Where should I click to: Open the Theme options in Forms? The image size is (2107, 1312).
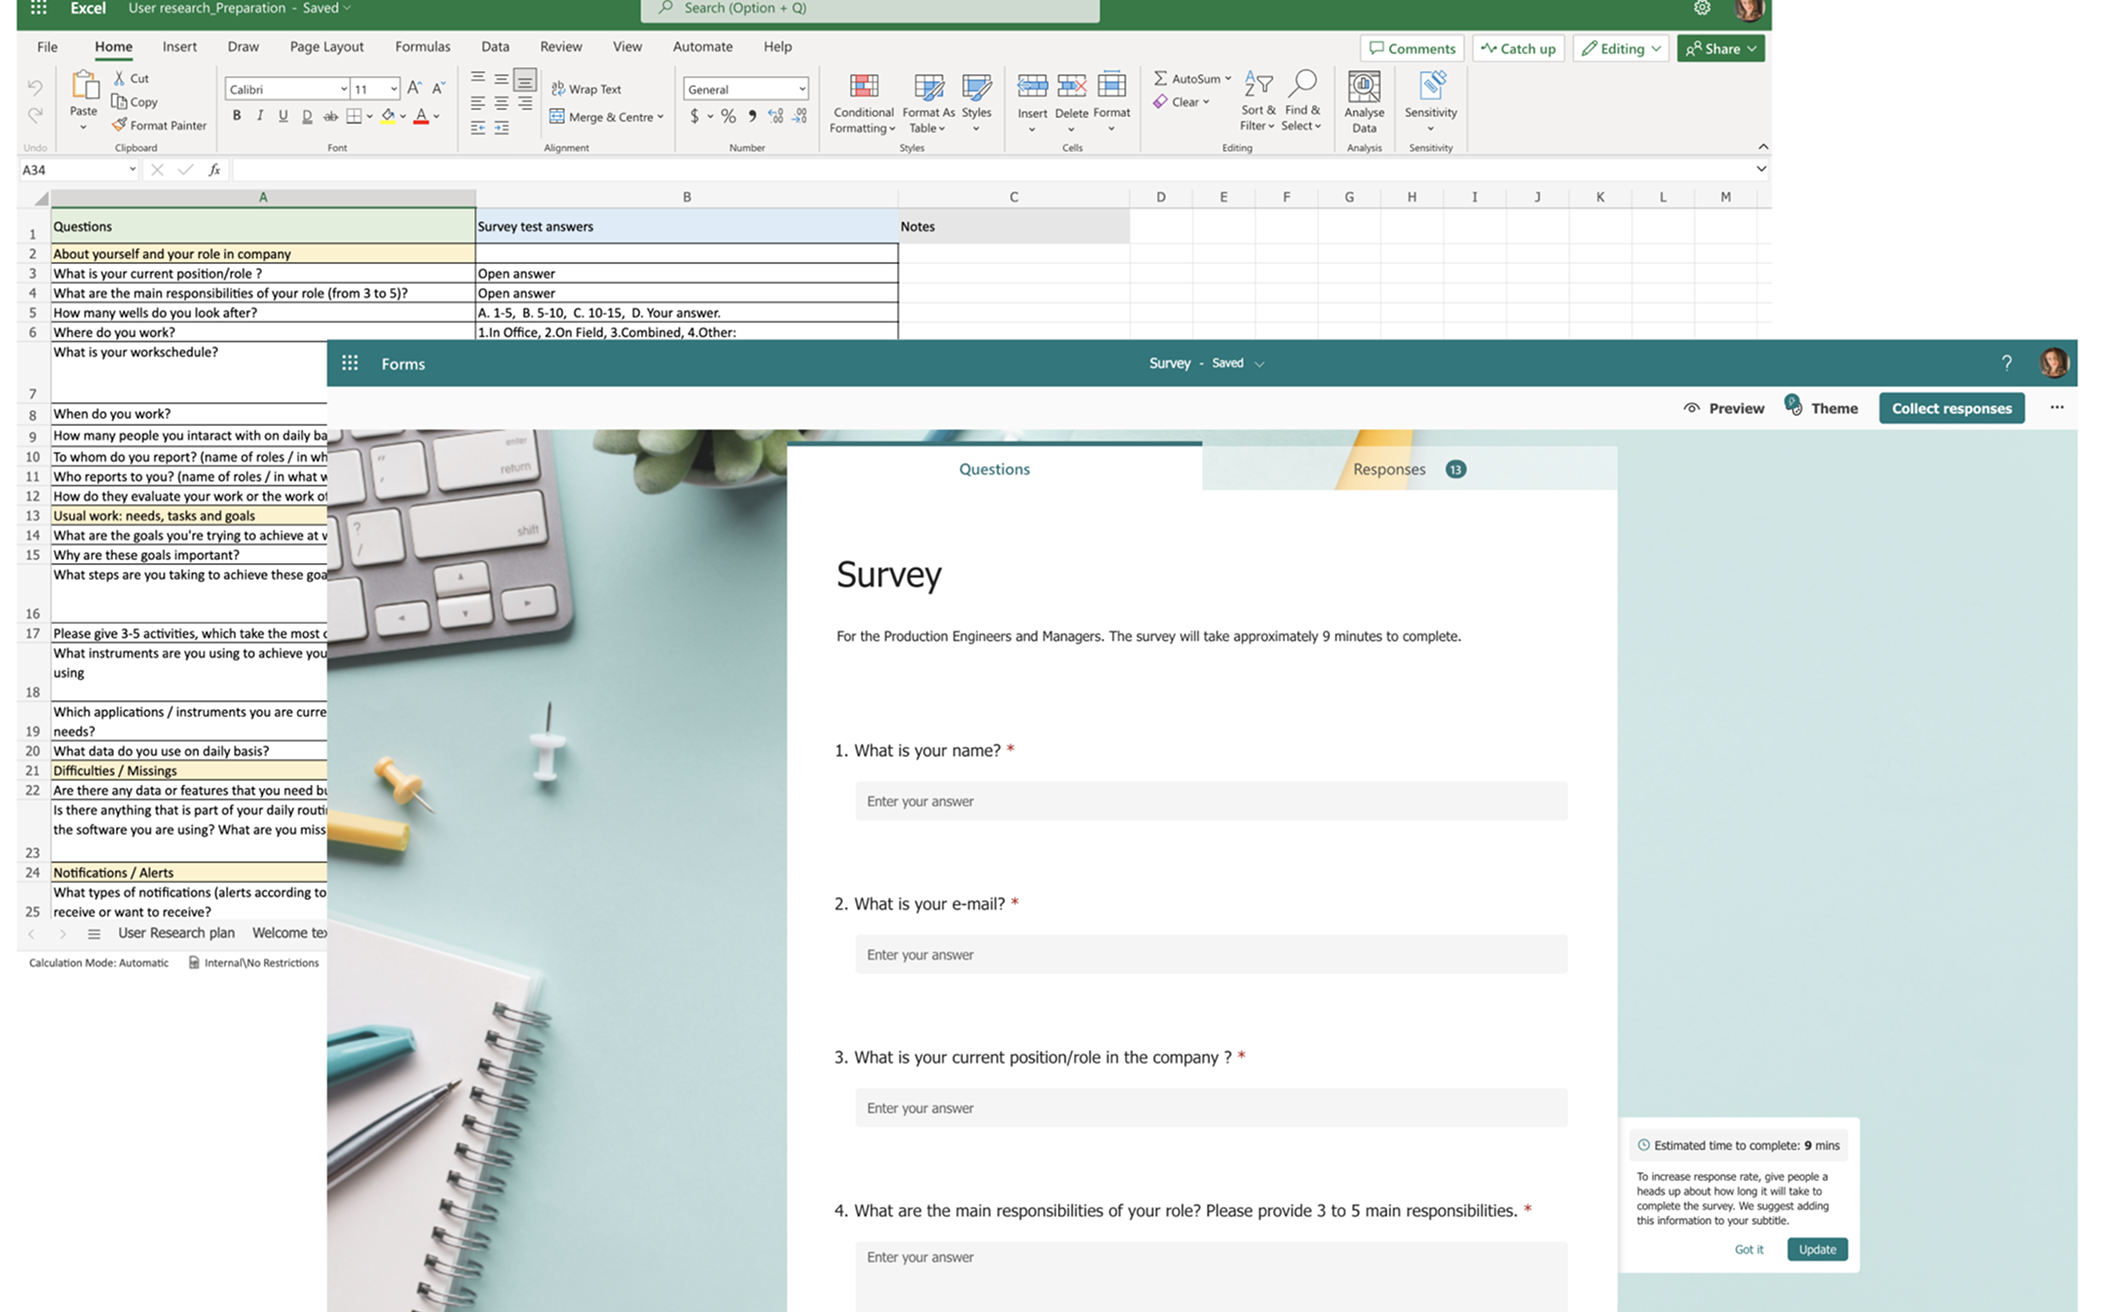(x=1822, y=407)
